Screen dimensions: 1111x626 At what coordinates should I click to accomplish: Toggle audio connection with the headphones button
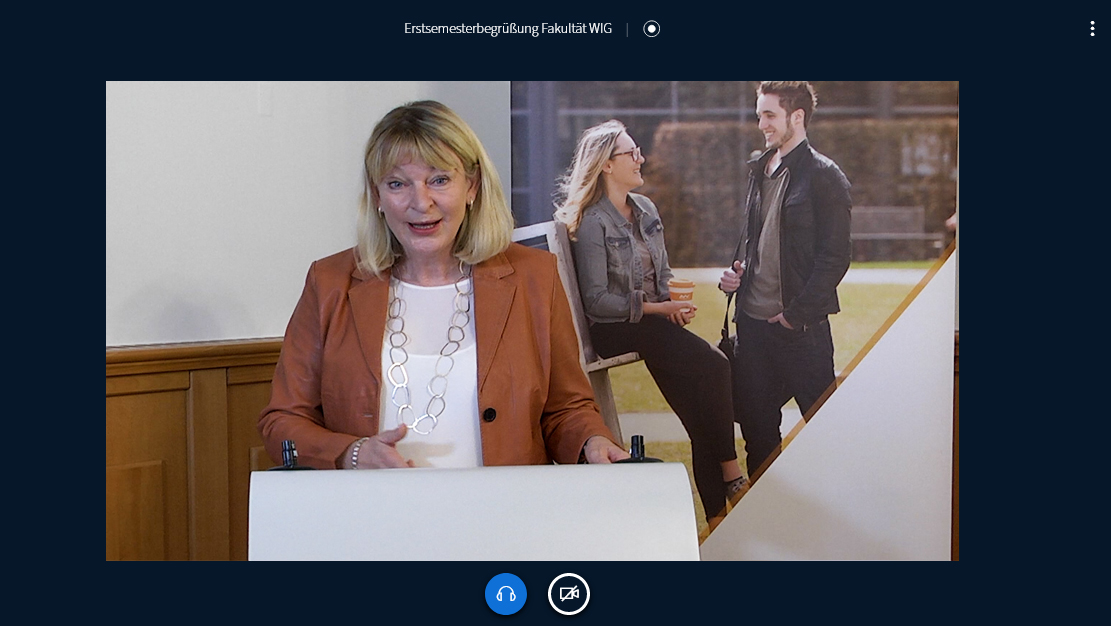click(506, 594)
